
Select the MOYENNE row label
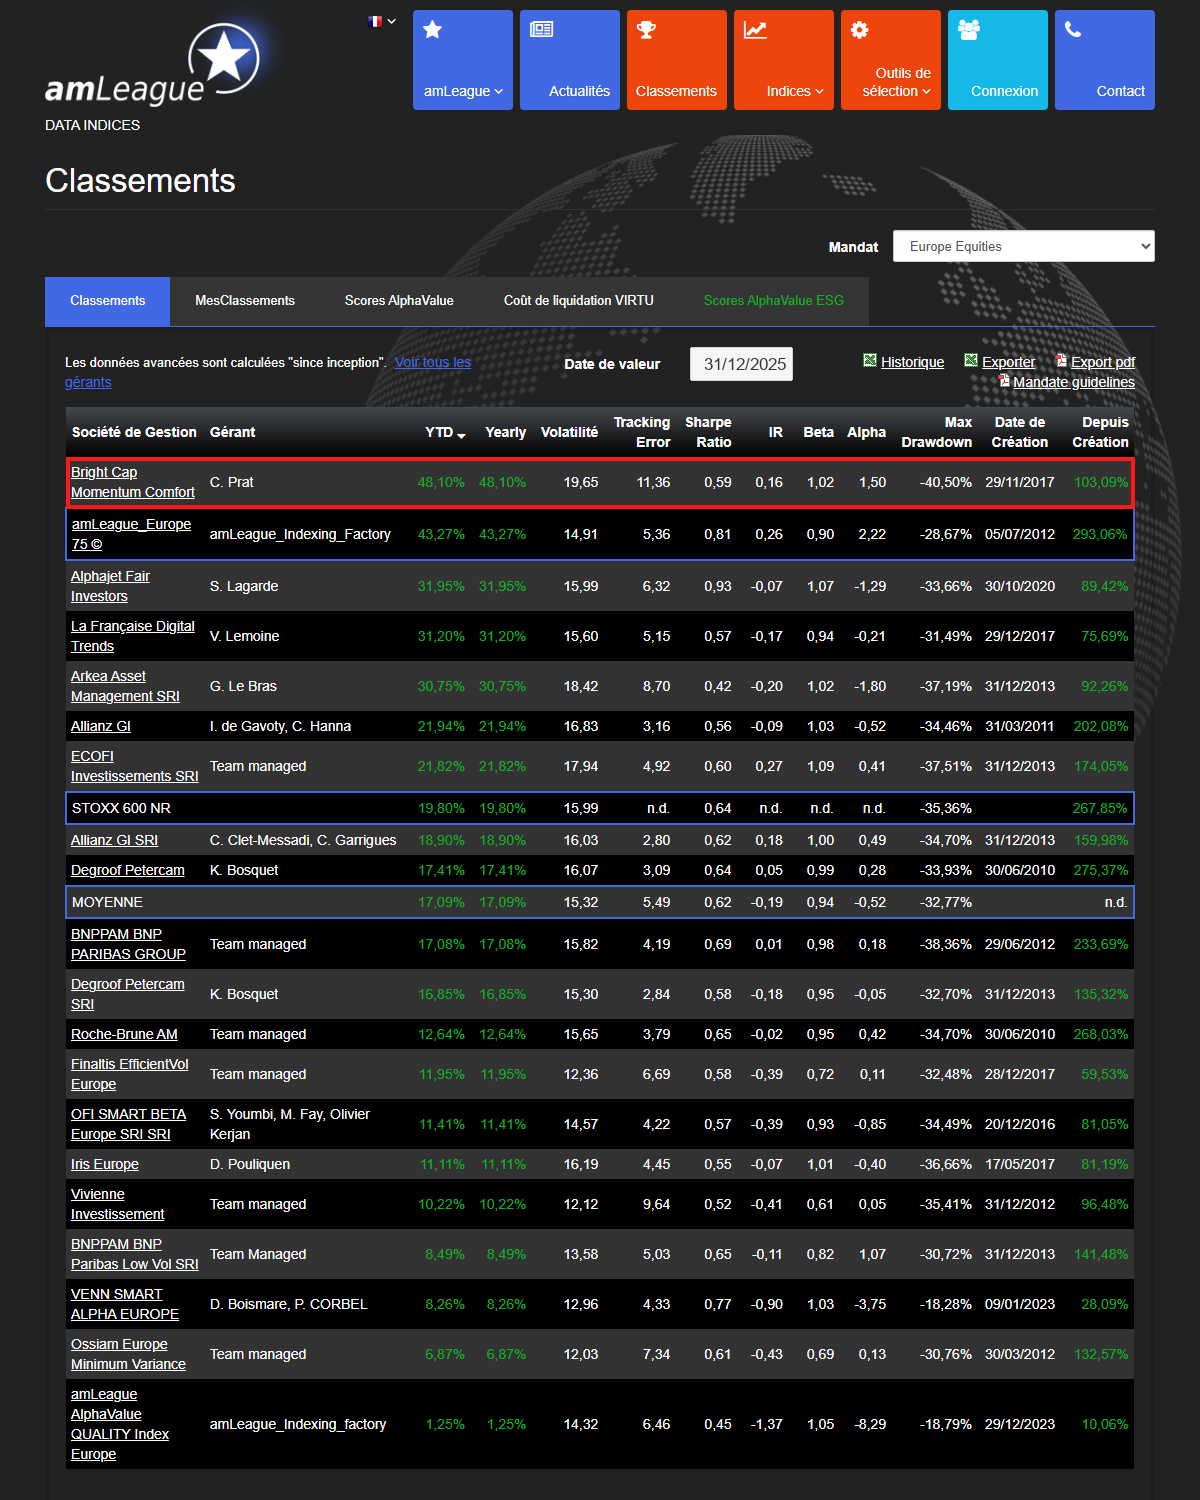(107, 902)
